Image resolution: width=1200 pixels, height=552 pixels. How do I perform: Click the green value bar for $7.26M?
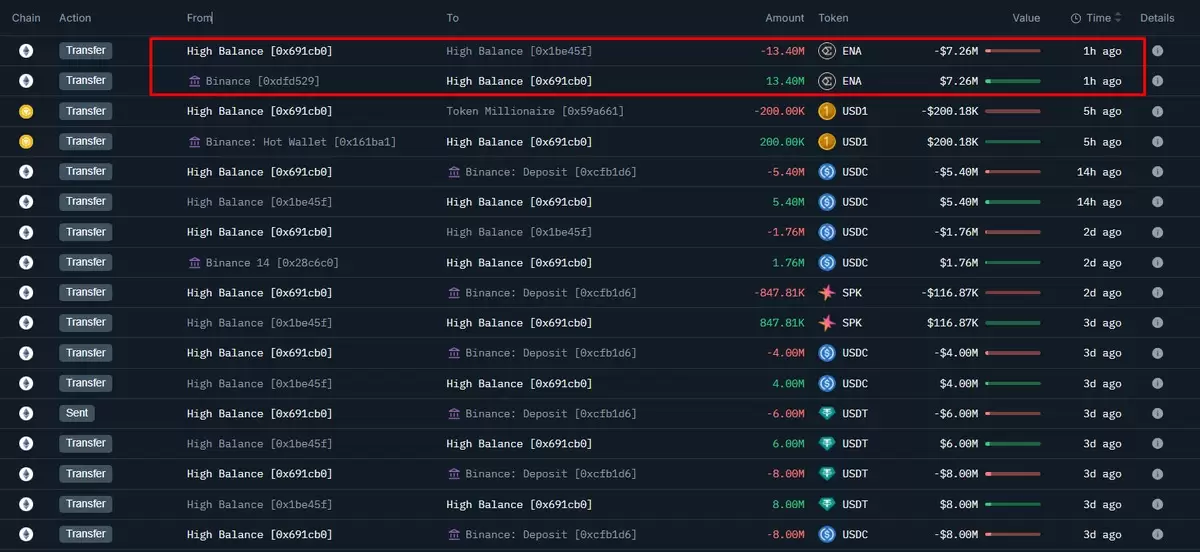click(x=1012, y=81)
